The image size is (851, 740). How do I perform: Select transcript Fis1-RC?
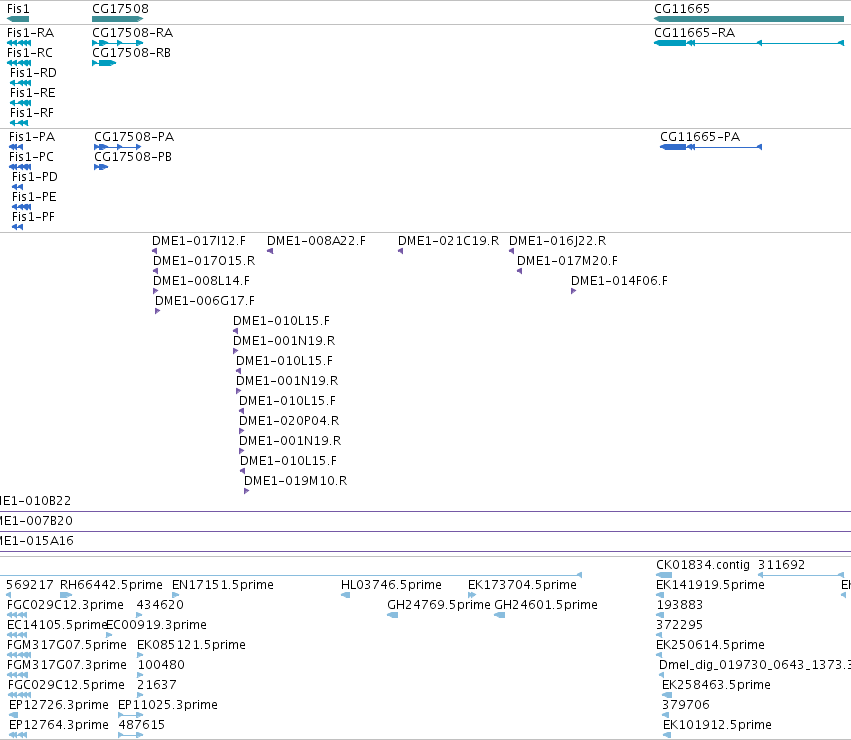coord(30,53)
